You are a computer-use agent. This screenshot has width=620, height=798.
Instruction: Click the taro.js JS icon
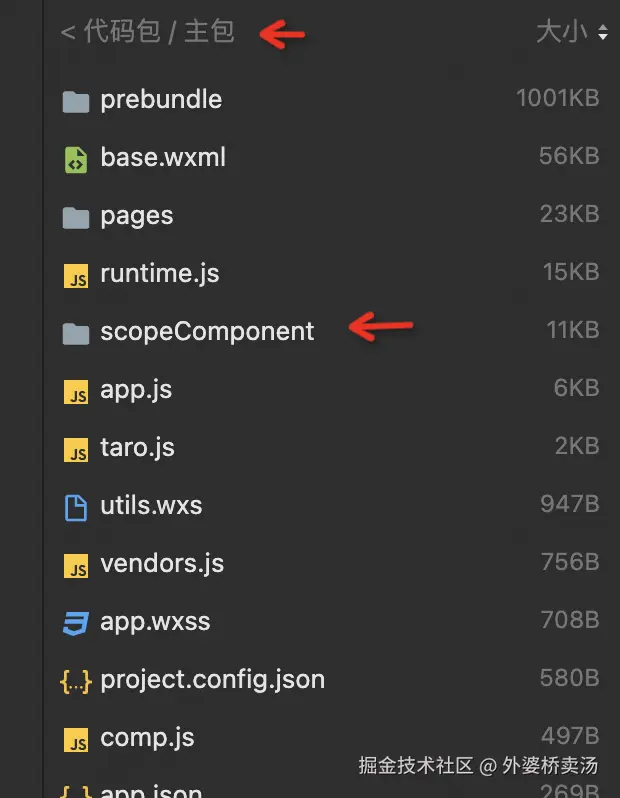click(76, 450)
